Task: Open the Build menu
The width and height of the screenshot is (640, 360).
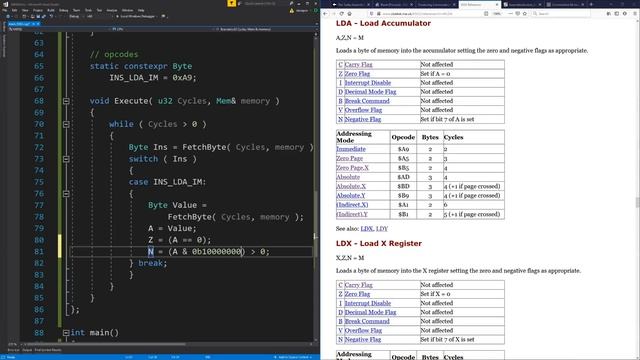Action: tap(51, 10)
